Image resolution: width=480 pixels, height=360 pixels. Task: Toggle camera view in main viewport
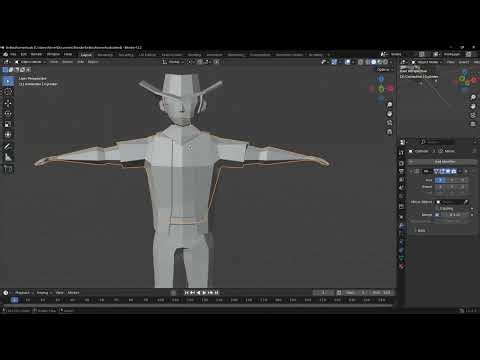[389, 123]
